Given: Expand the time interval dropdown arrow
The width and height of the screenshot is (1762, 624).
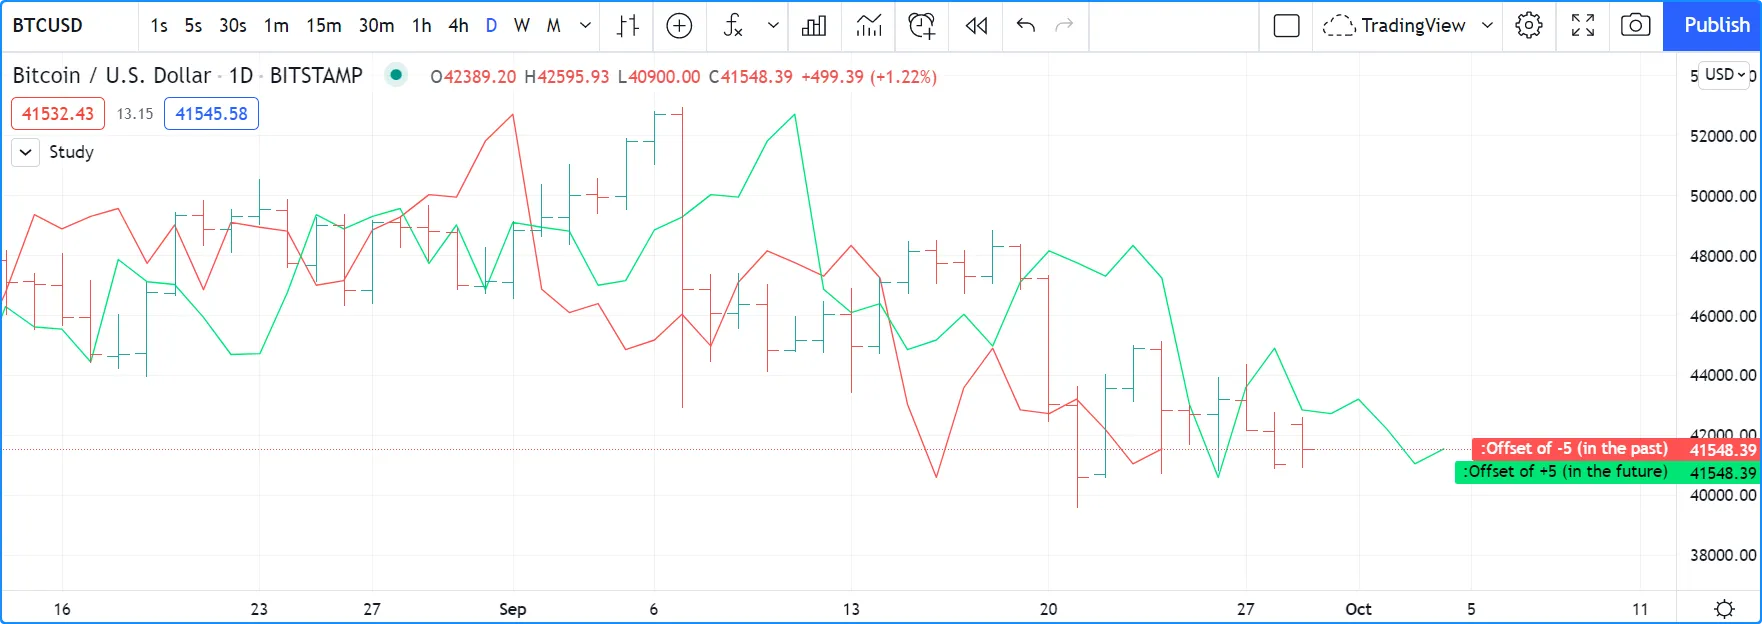Looking at the screenshot, I should pos(585,26).
